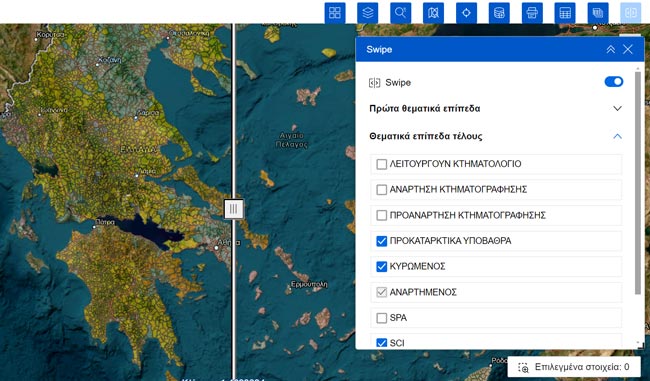This screenshot has width=650, height=381.
Task: Click the selected elements icon
Action: pyautogui.click(x=523, y=367)
